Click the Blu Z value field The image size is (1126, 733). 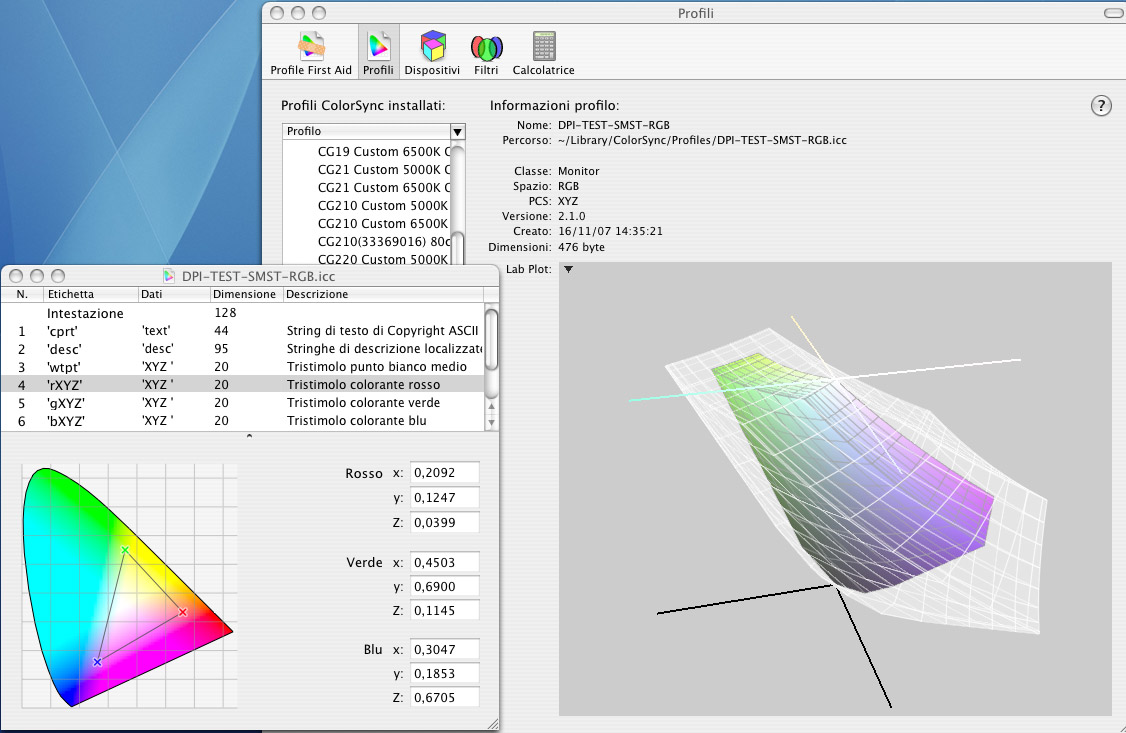[x=445, y=698]
